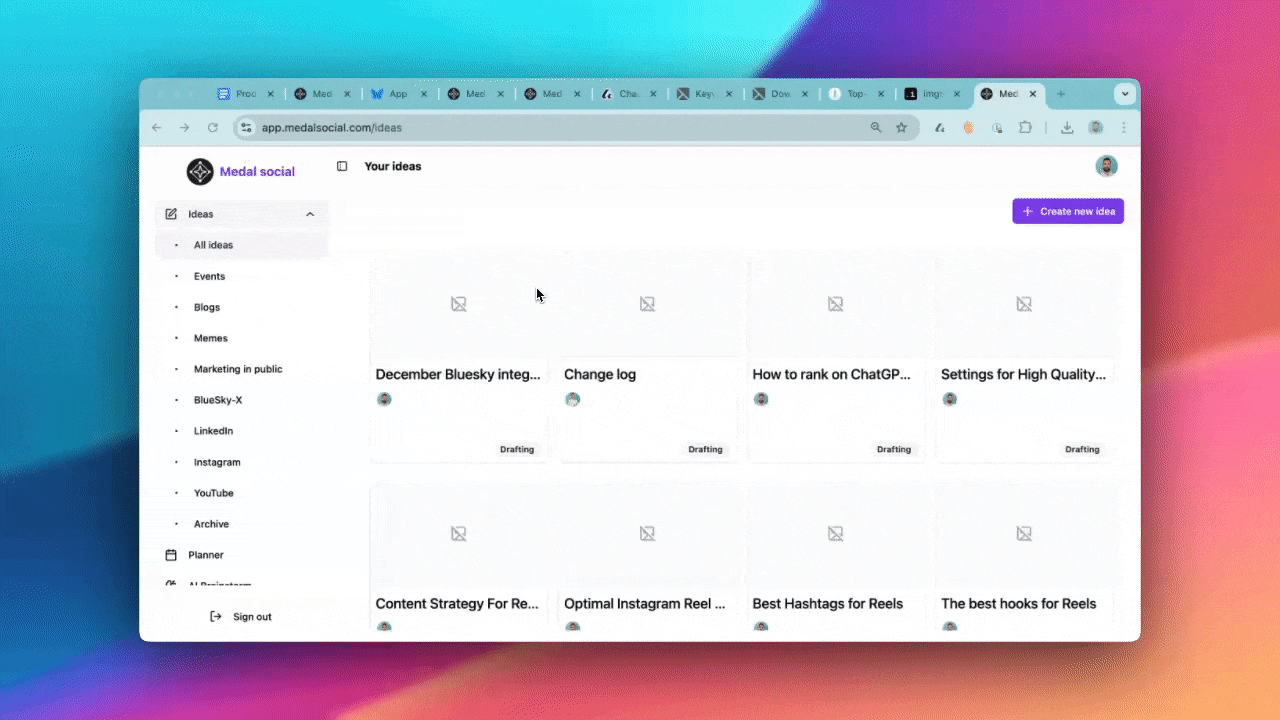Click the Medal social logo icon
The height and width of the screenshot is (720, 1280).
pyautogui.click(x=200, y=172)
